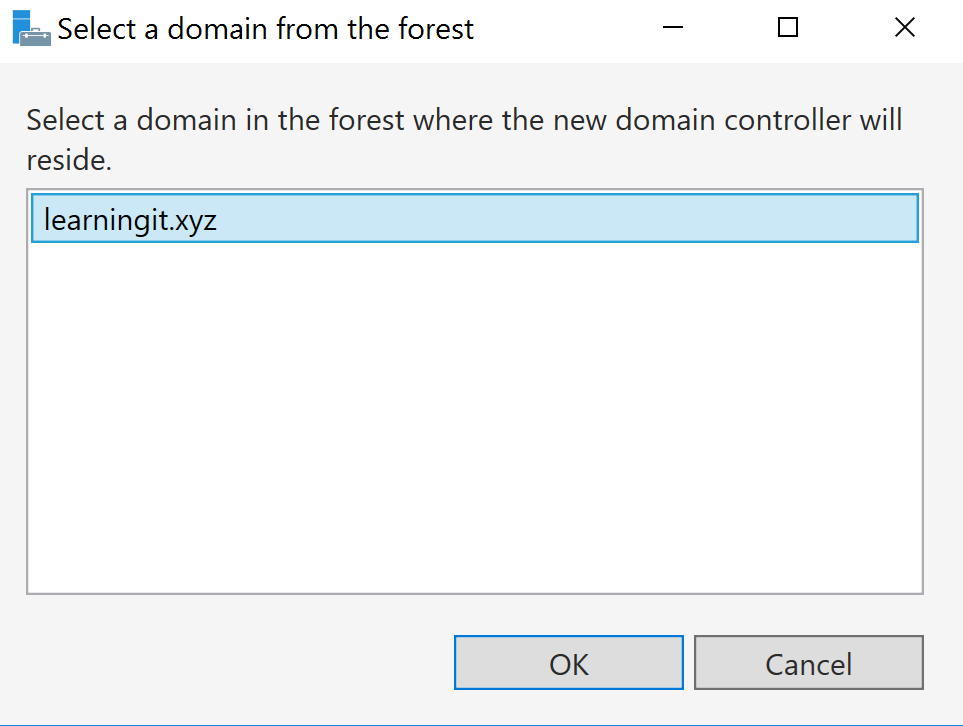Accept learningit.xyz by clicking the OK button

[568, 663]
